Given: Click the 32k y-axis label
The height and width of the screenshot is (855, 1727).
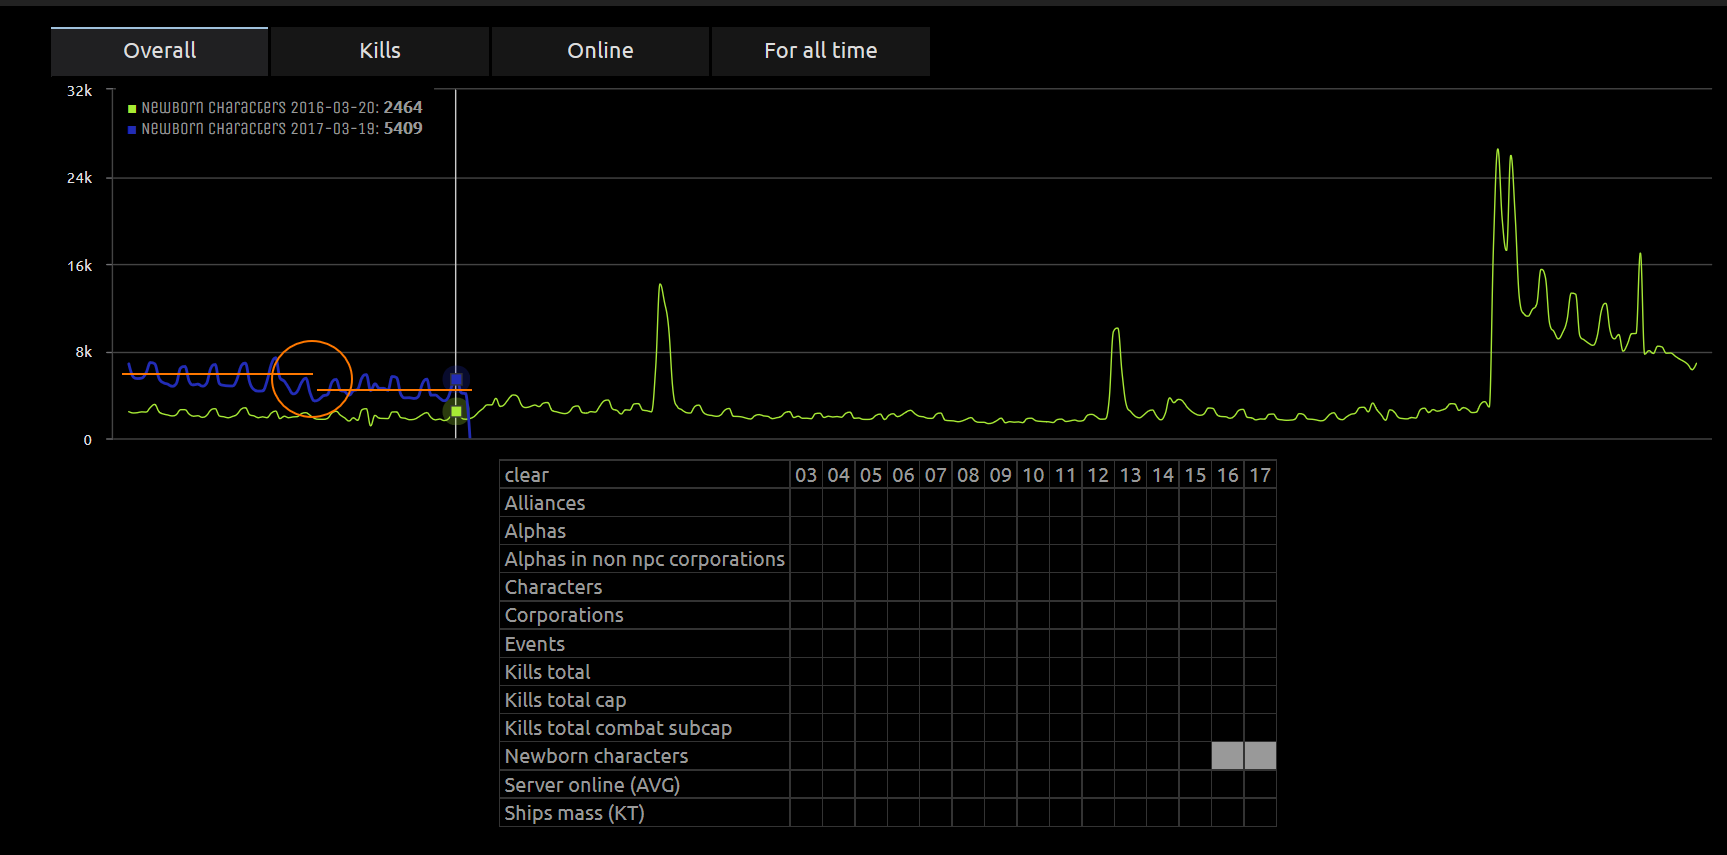Looking at the screenshot, I should [79, 91].
